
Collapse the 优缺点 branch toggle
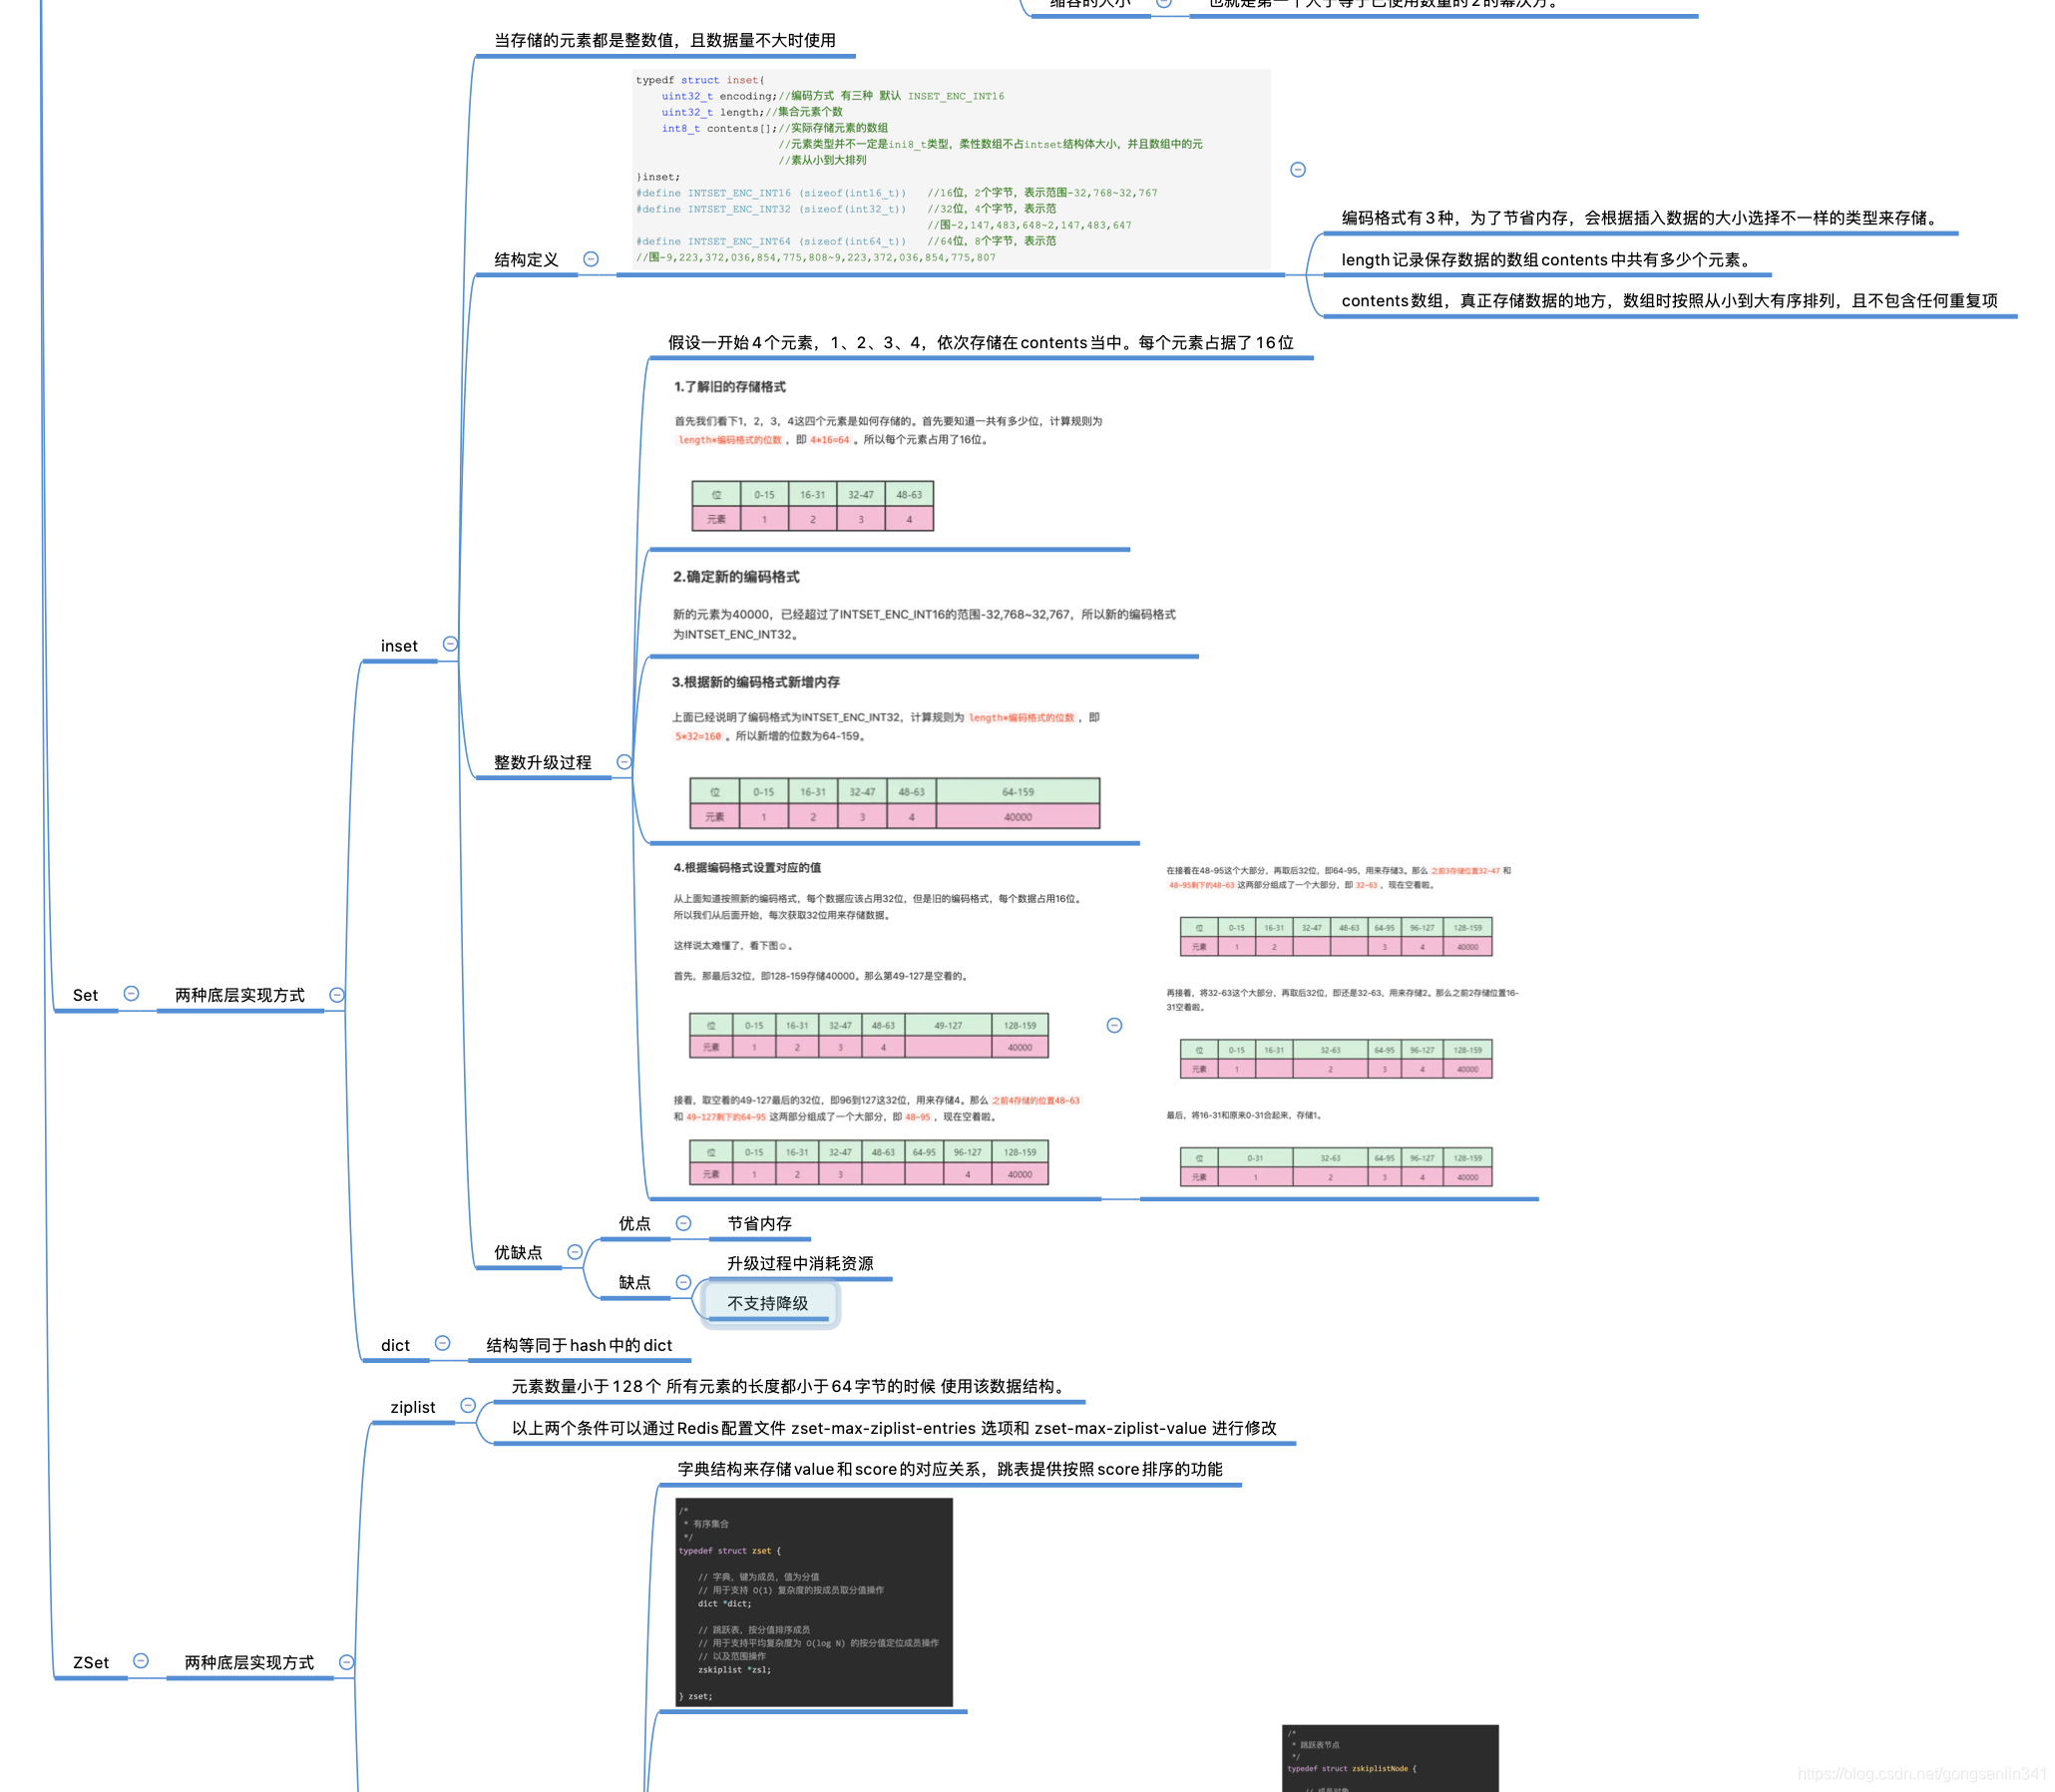(575, 1252)
